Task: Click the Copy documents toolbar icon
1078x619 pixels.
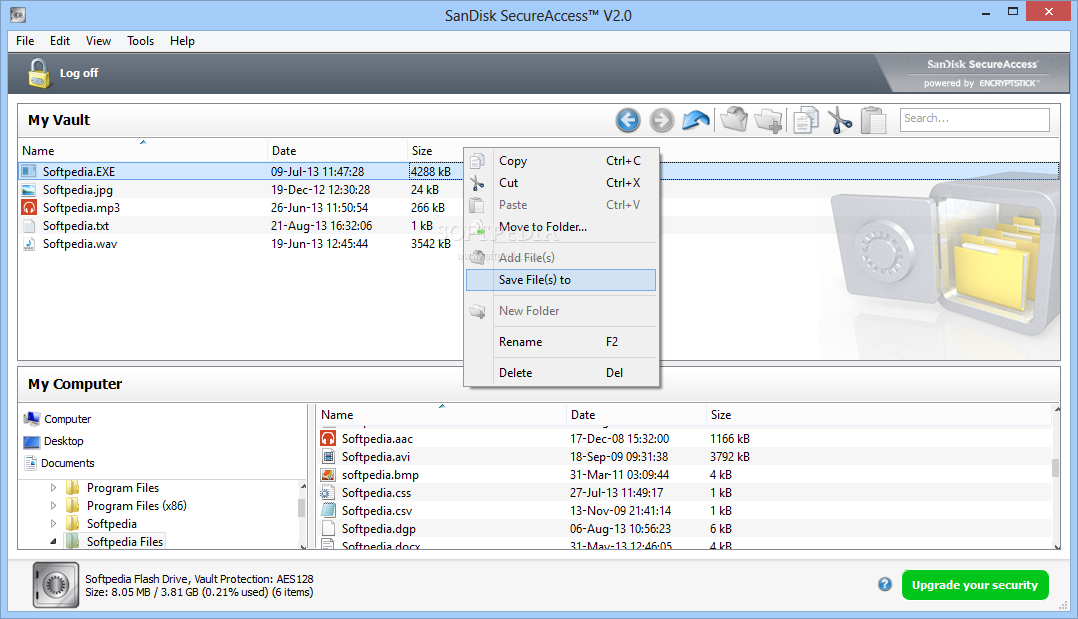Action: click(x=805, y=120)
